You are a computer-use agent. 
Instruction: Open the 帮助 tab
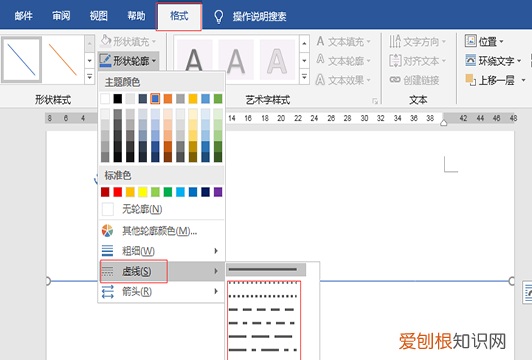click(x=136, y=16)
